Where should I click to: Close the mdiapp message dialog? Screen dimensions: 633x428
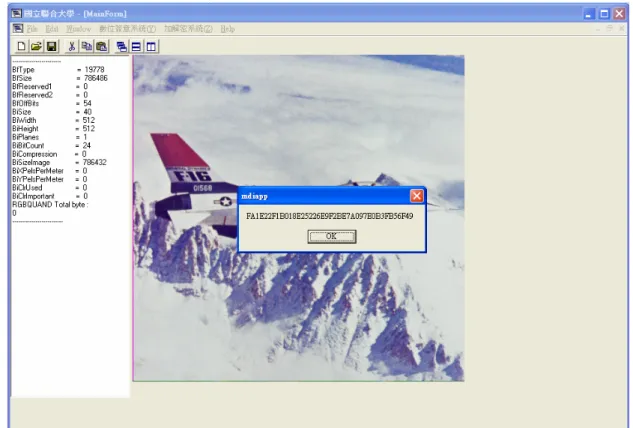coord(417,196)
